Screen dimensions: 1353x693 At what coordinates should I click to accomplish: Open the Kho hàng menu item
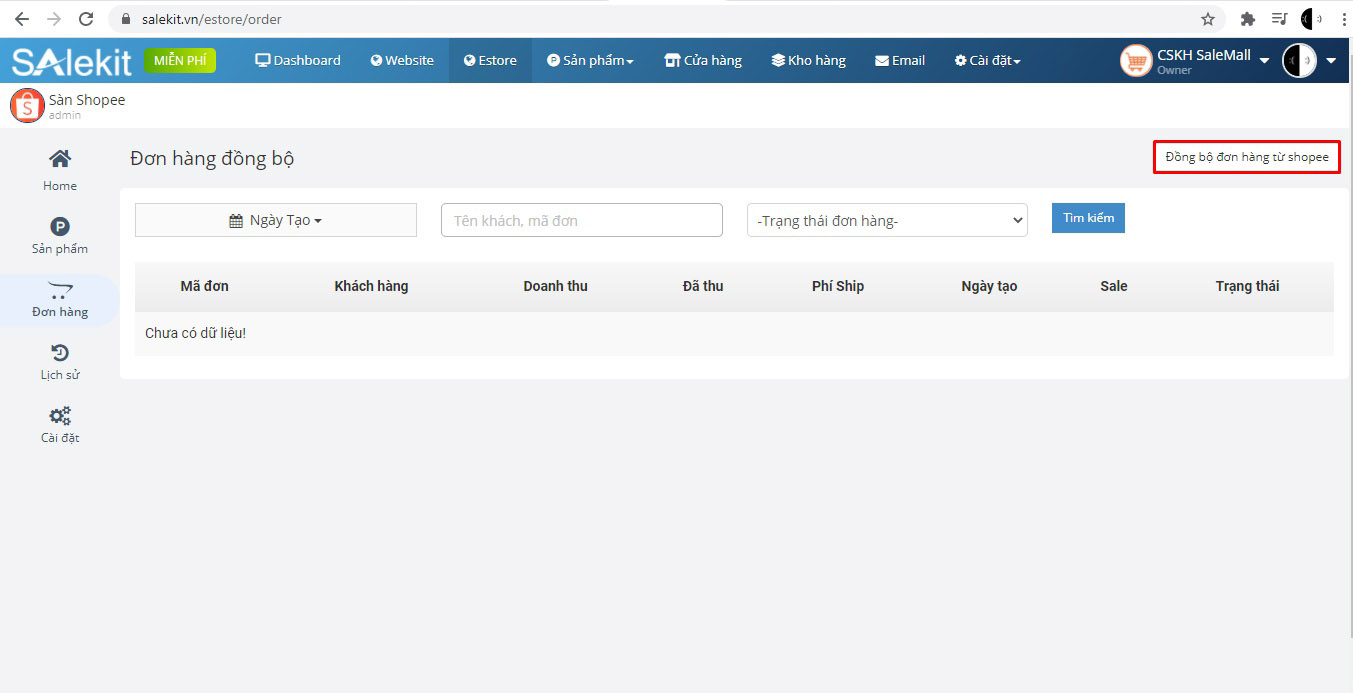(x=808, y=61)
